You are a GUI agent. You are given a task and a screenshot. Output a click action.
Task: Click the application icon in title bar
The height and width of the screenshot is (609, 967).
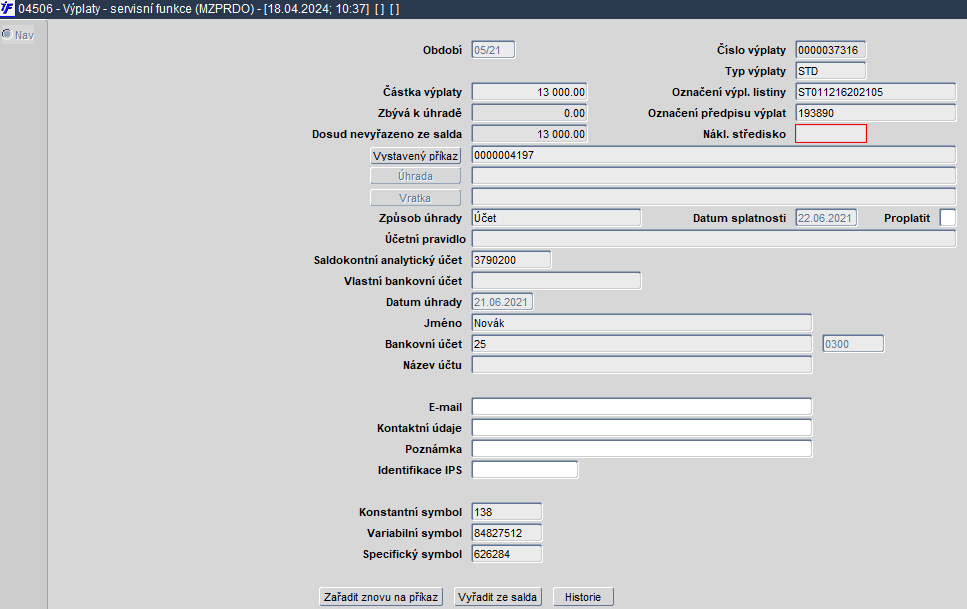(x=7, y=9)
